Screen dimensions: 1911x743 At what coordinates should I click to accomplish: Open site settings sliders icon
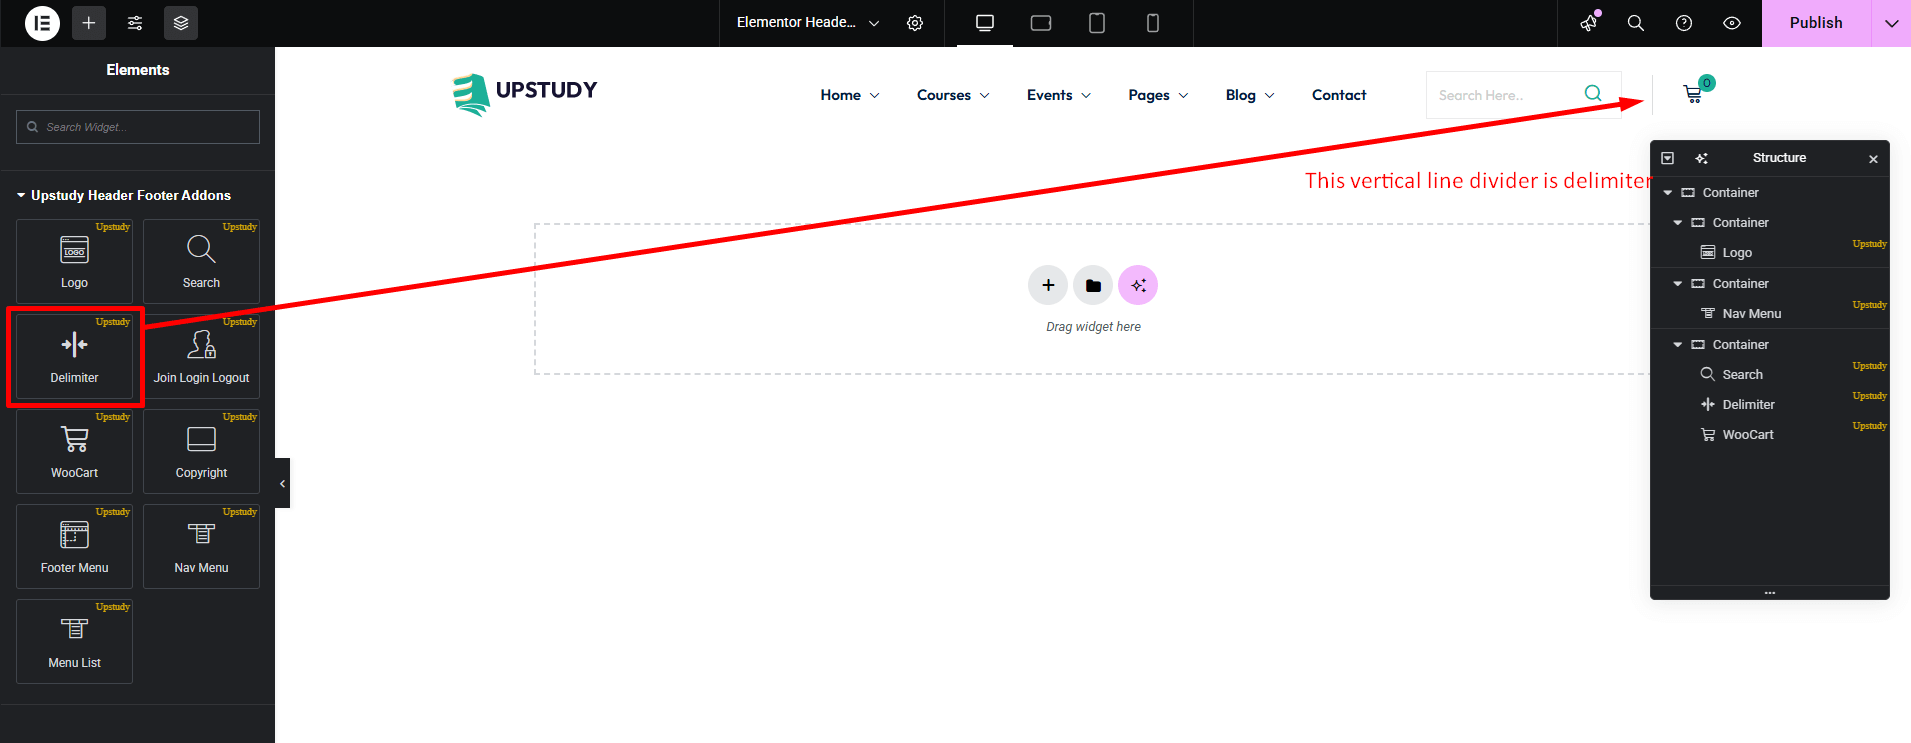[x=135, y=23]
